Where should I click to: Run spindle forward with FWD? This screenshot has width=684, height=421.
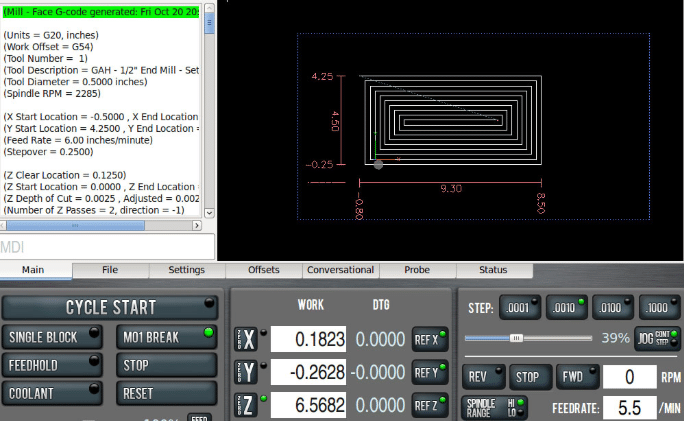pyautogui.click(x=578, y=377)
